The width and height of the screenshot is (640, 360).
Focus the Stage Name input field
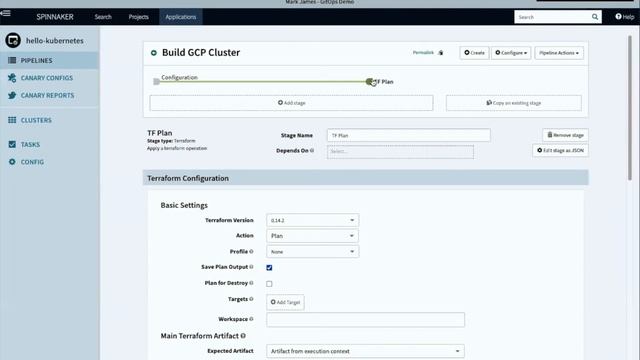coord(409,135)
